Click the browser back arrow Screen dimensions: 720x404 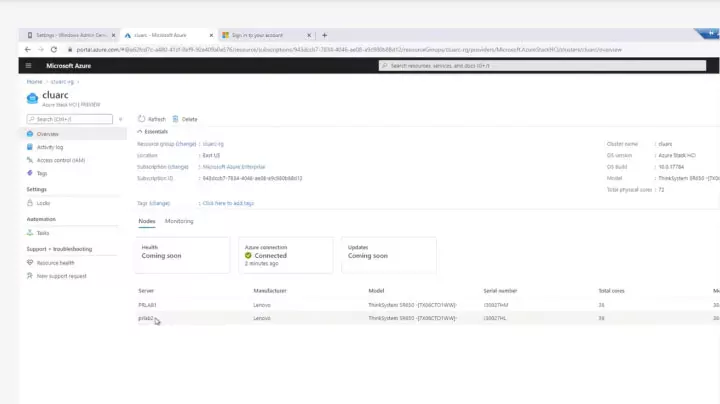[x=28, y=50]
